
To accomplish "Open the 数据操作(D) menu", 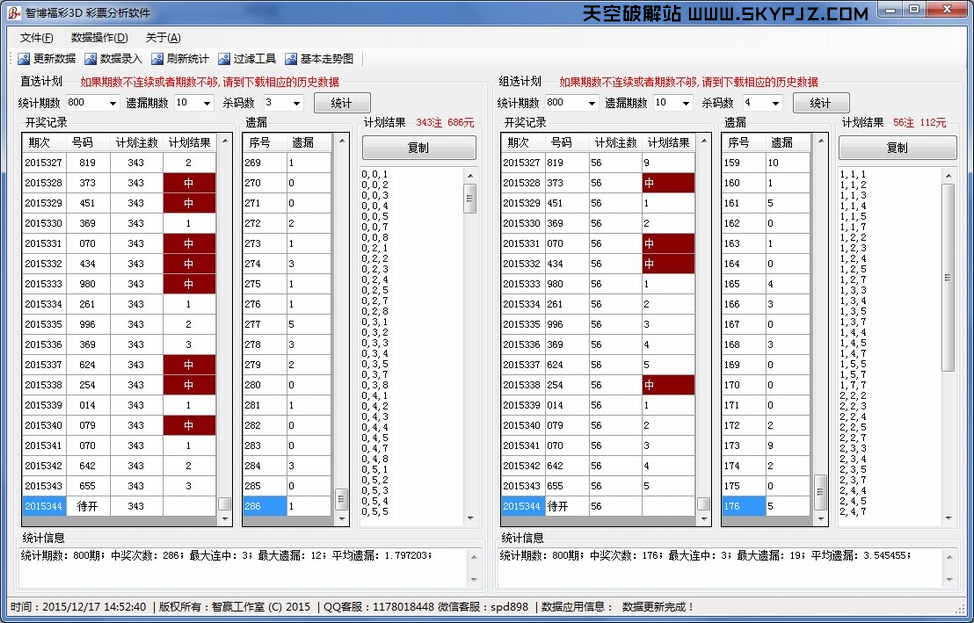I will 99,37.
